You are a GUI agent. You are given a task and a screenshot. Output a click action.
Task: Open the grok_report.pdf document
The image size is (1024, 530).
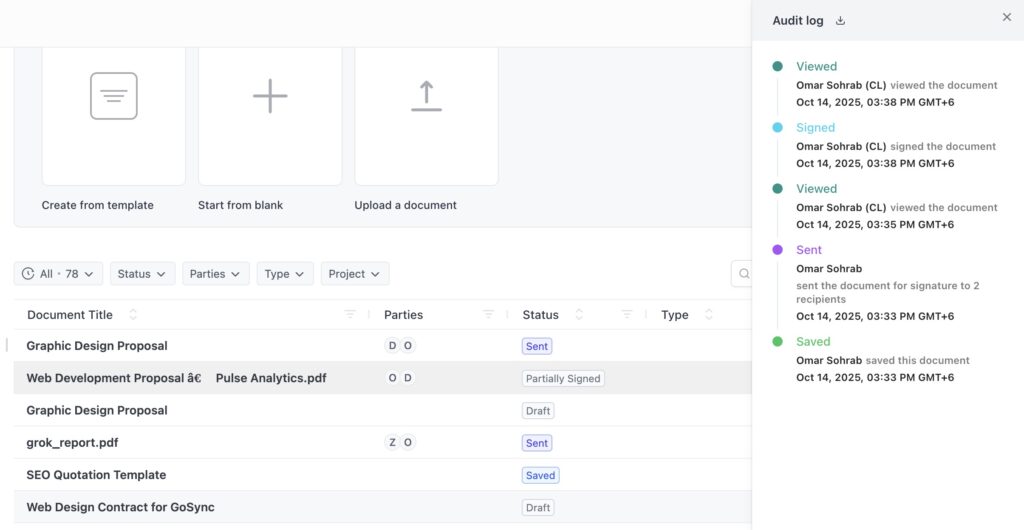72,443
